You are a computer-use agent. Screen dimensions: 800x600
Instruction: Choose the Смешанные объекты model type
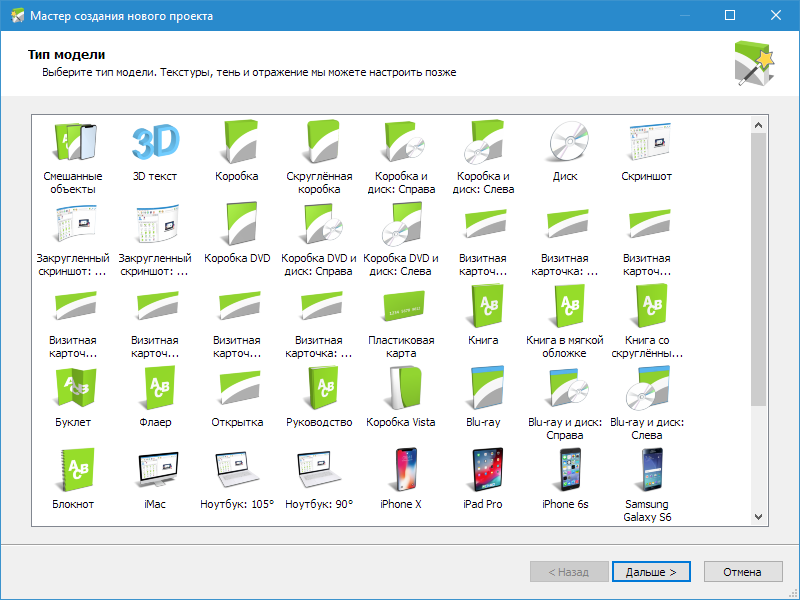(73, 143)
